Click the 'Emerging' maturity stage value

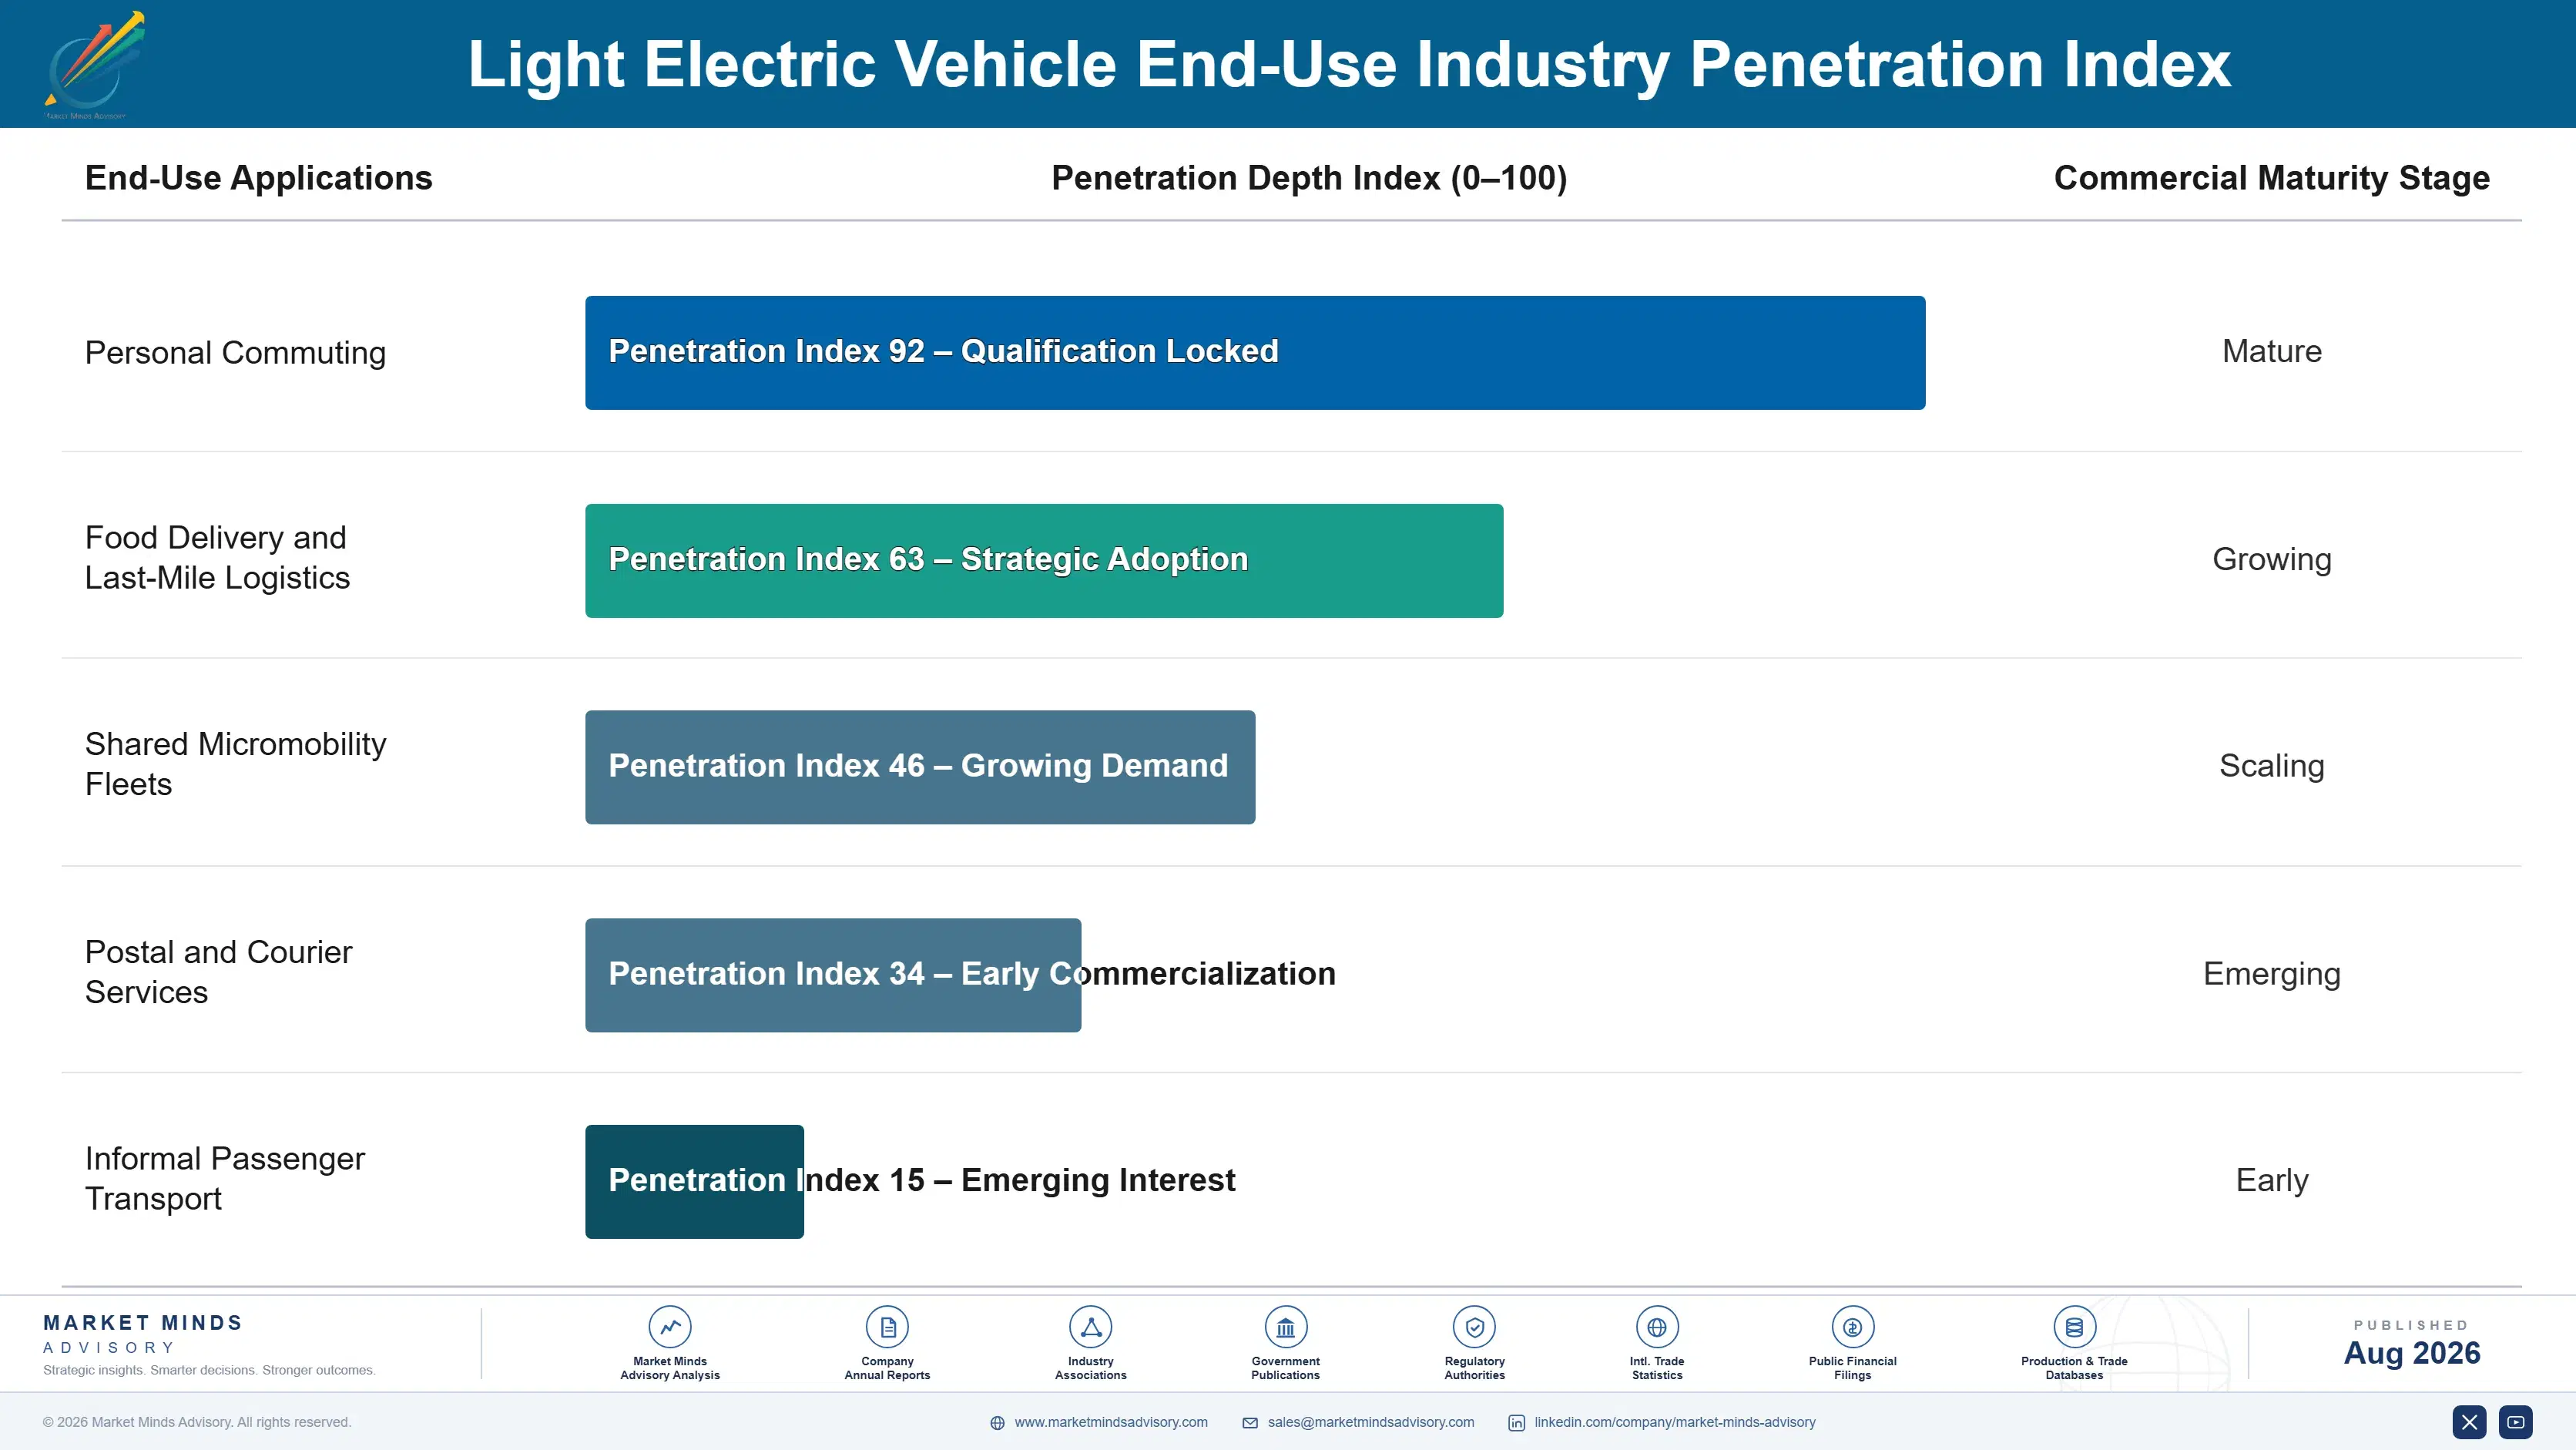pos(2271,974)
